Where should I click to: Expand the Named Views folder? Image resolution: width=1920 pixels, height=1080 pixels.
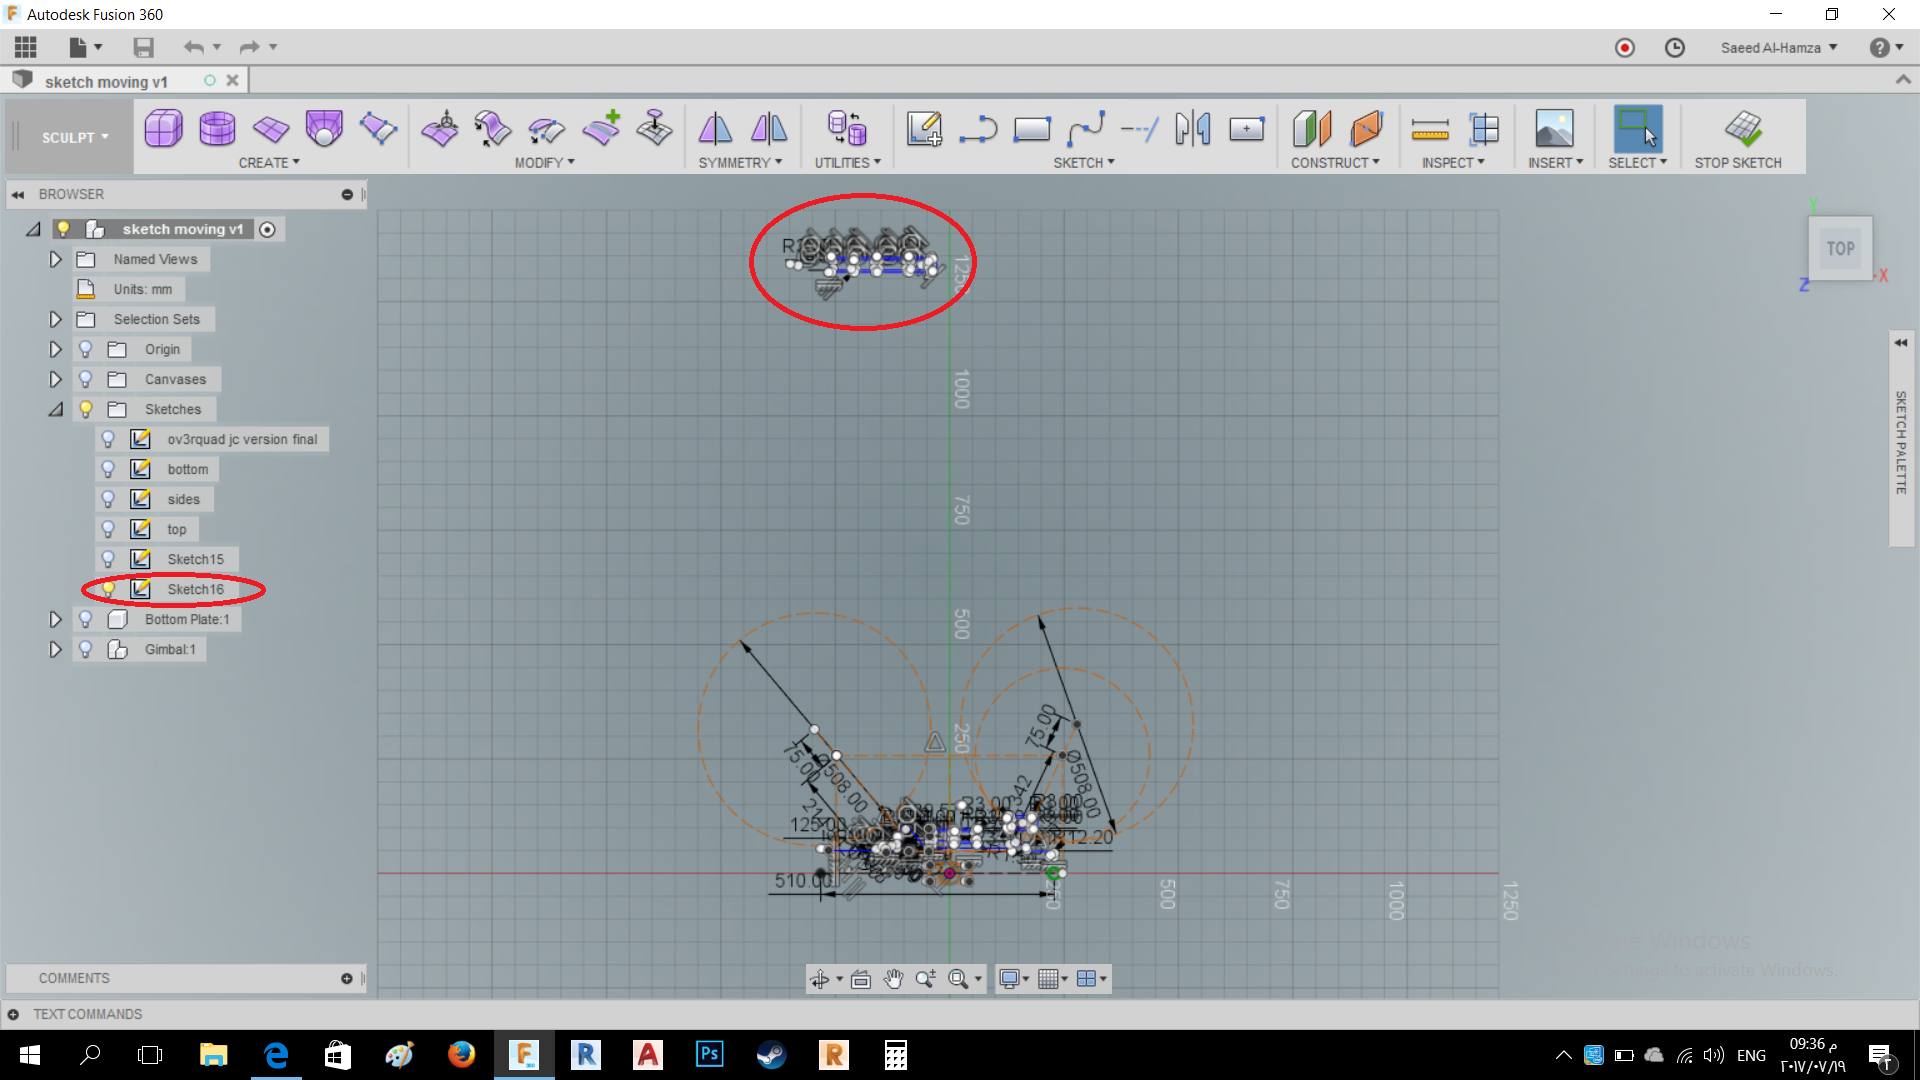tap(56, 259)
